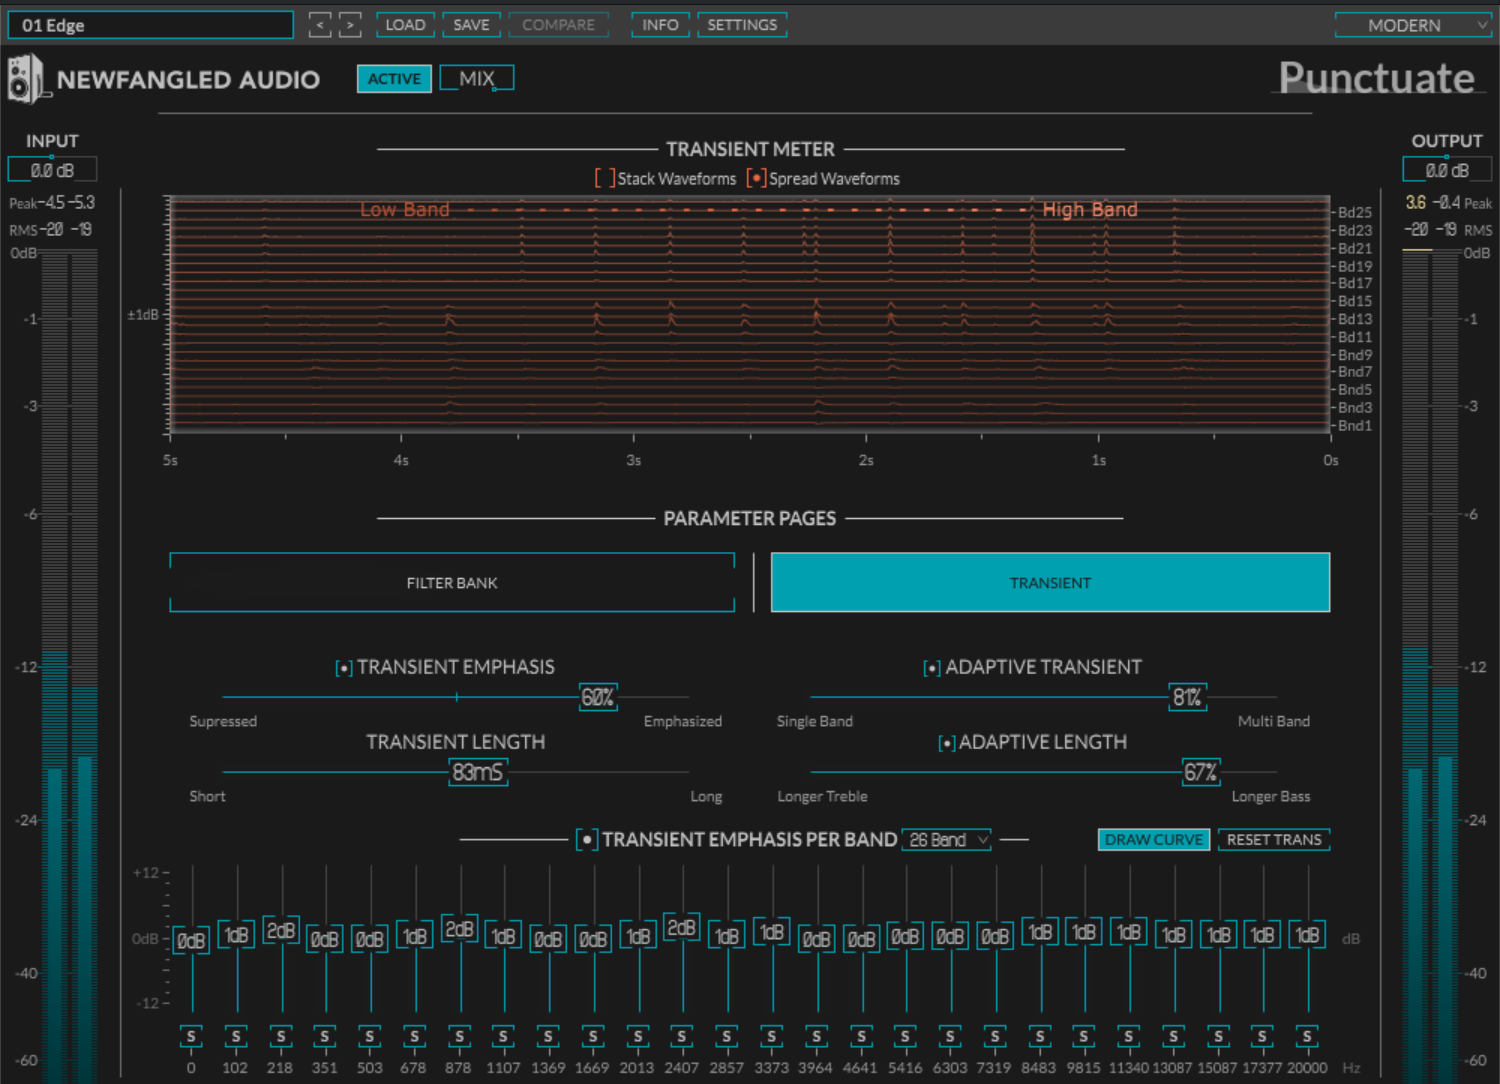Solo the 9815 Hz band
1500x1084 pixels.
pos(1084,1037)
